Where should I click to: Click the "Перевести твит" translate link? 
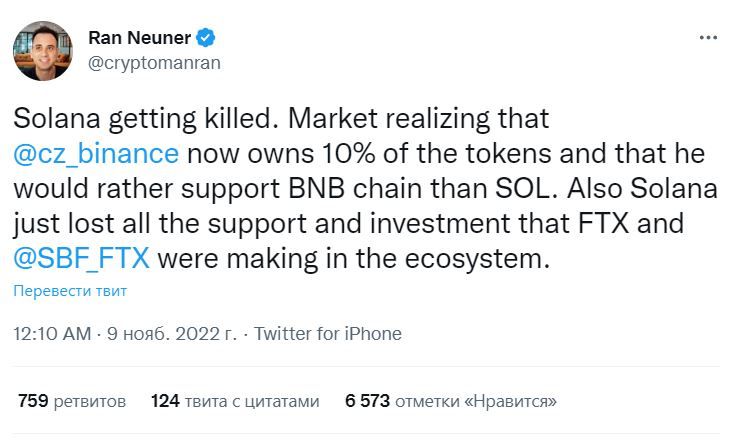pyautogui.click(x=70, y=291)
